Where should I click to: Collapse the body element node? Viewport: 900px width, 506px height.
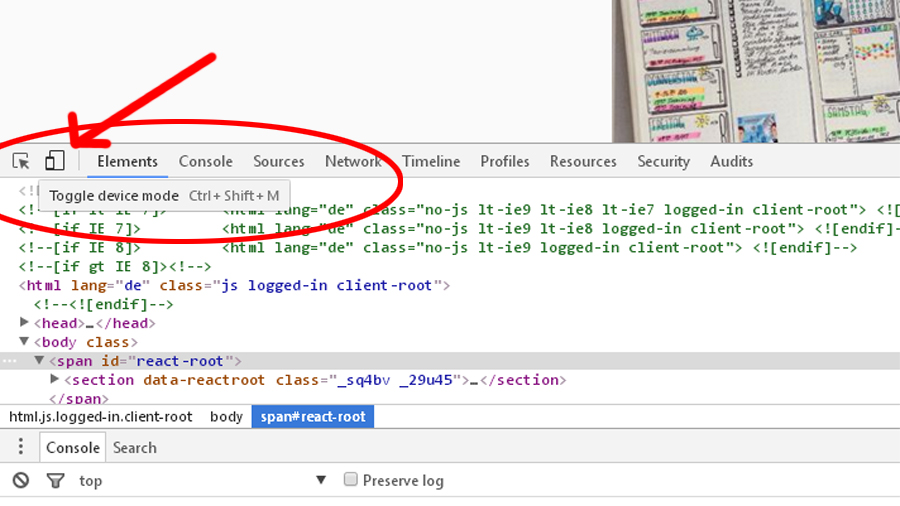point(24,341)
